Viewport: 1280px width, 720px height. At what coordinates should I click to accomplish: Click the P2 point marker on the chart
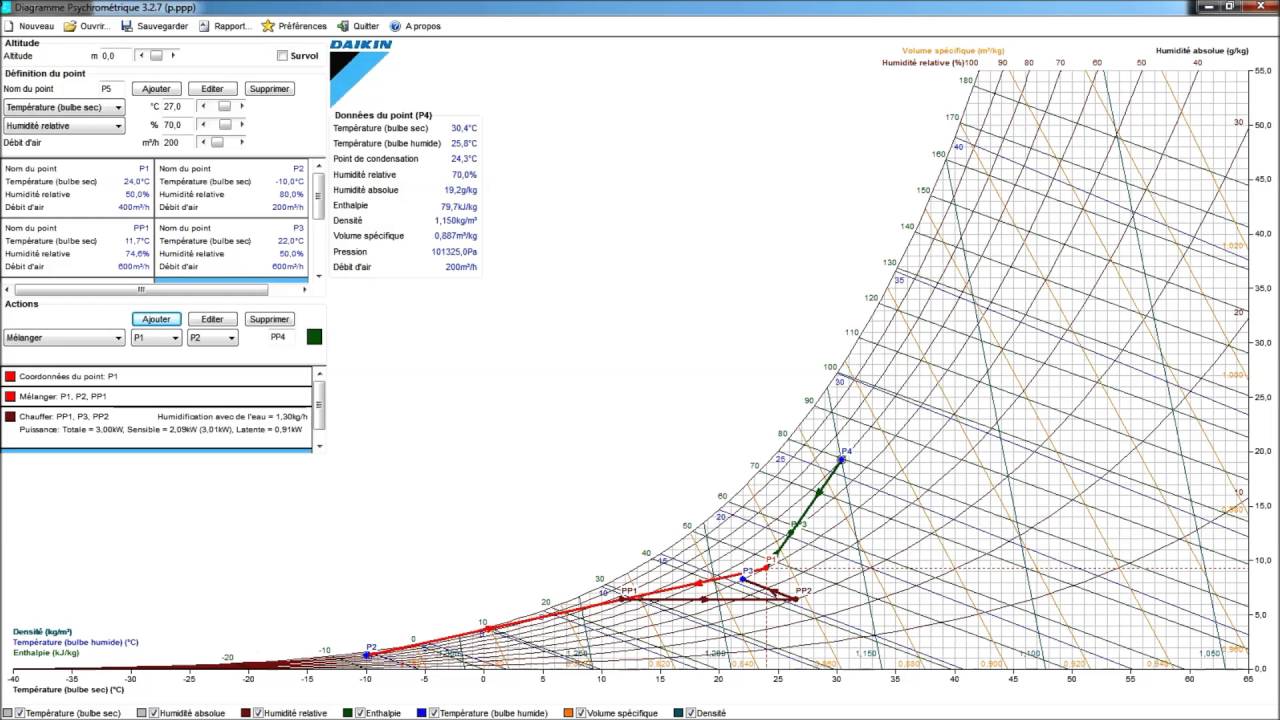pyautogui.click(x=367, y=655)
